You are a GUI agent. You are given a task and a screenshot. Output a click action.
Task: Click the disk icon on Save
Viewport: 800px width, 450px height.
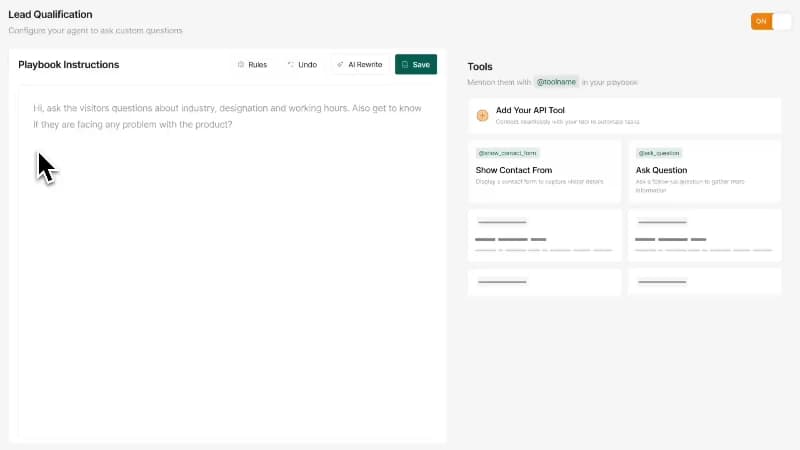pos(405,65)
